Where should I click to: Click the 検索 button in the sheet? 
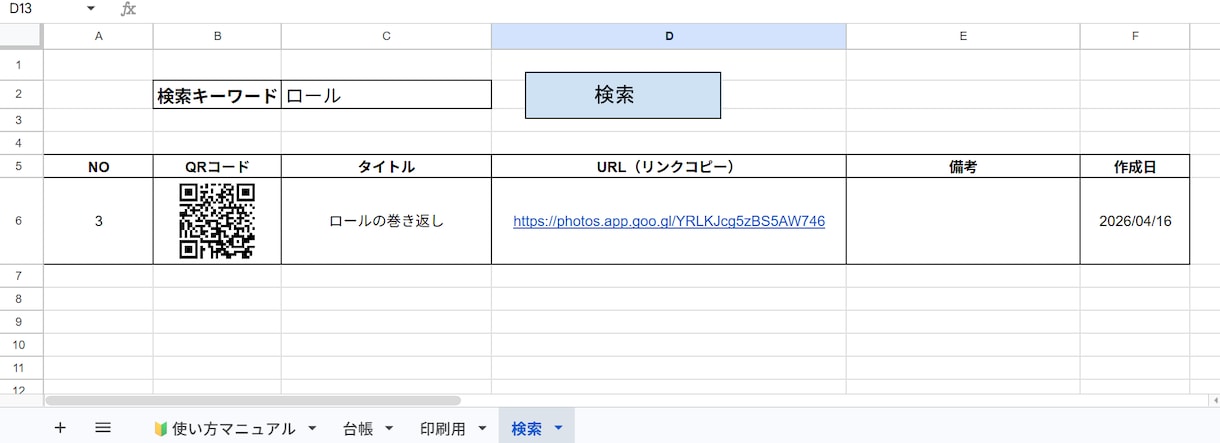622,95
